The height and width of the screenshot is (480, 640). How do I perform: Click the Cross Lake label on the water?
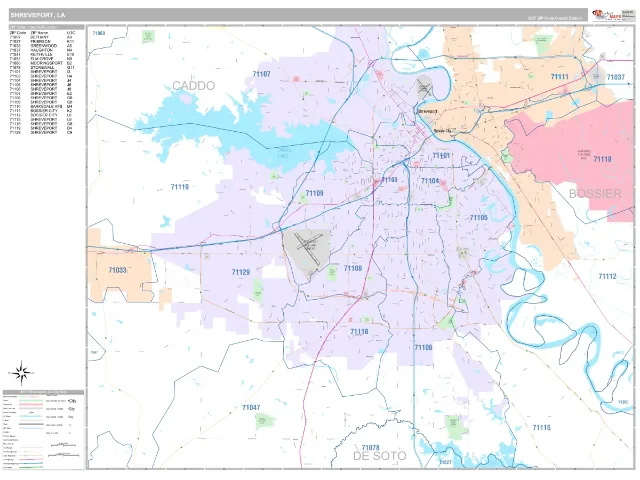click(x=284, y=153)
